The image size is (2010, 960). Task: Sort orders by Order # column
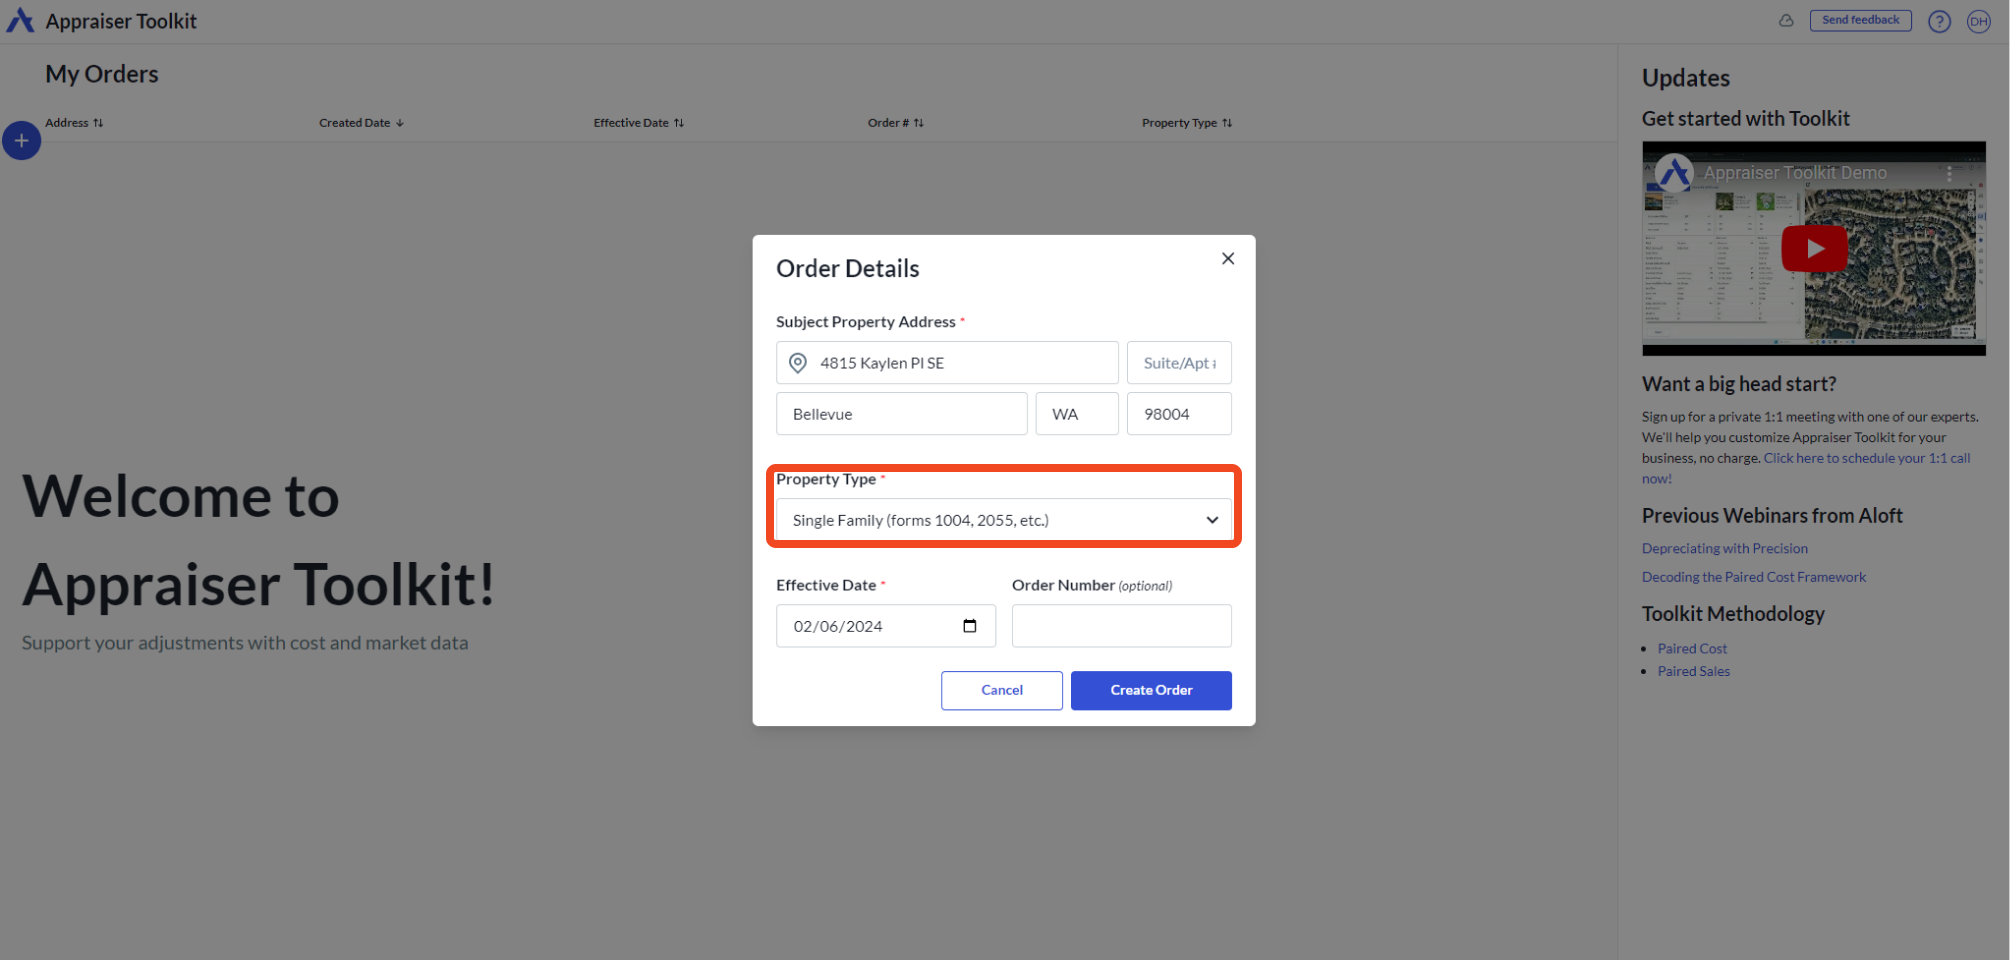(895, 123)
